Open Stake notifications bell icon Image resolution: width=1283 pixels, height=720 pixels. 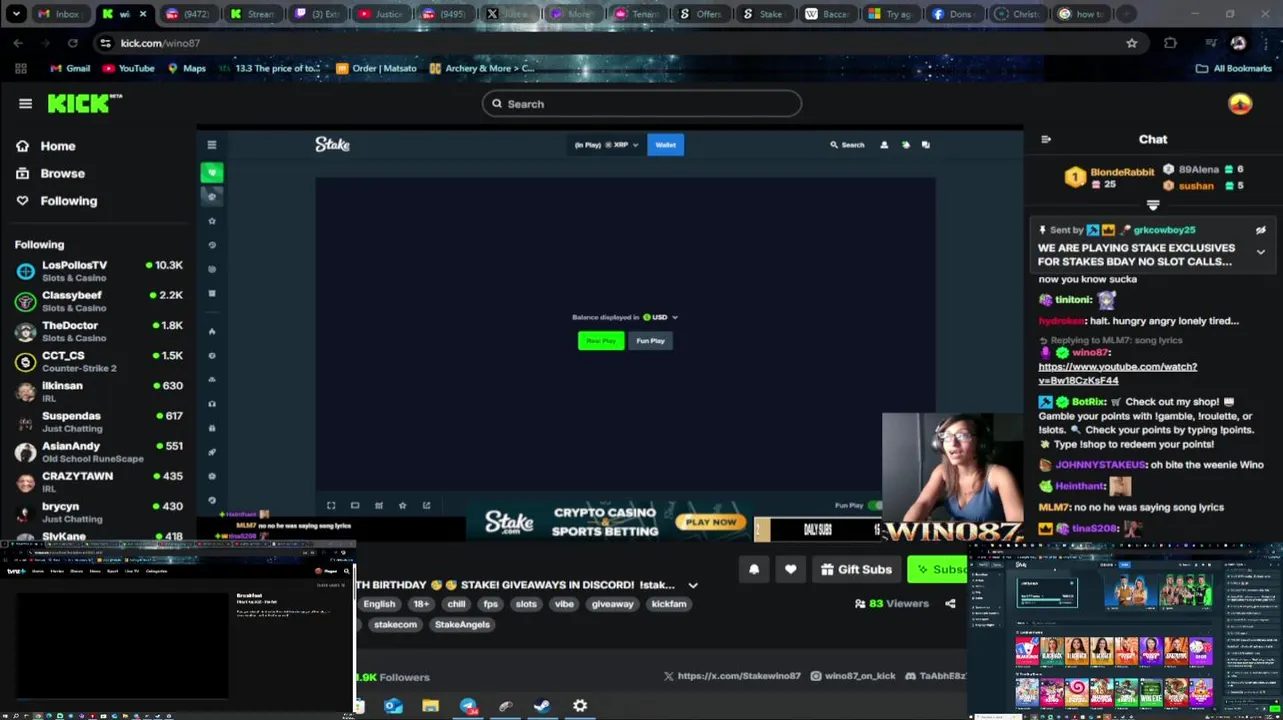click(x=906, y=145)
